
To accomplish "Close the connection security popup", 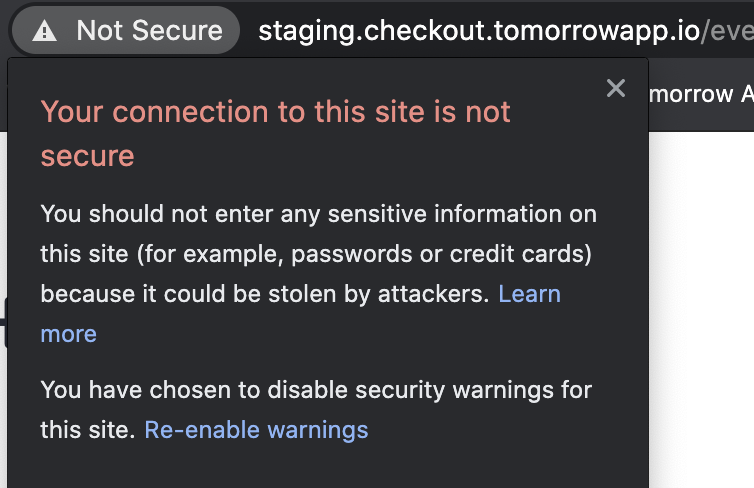I will click(x=616, y=89).
